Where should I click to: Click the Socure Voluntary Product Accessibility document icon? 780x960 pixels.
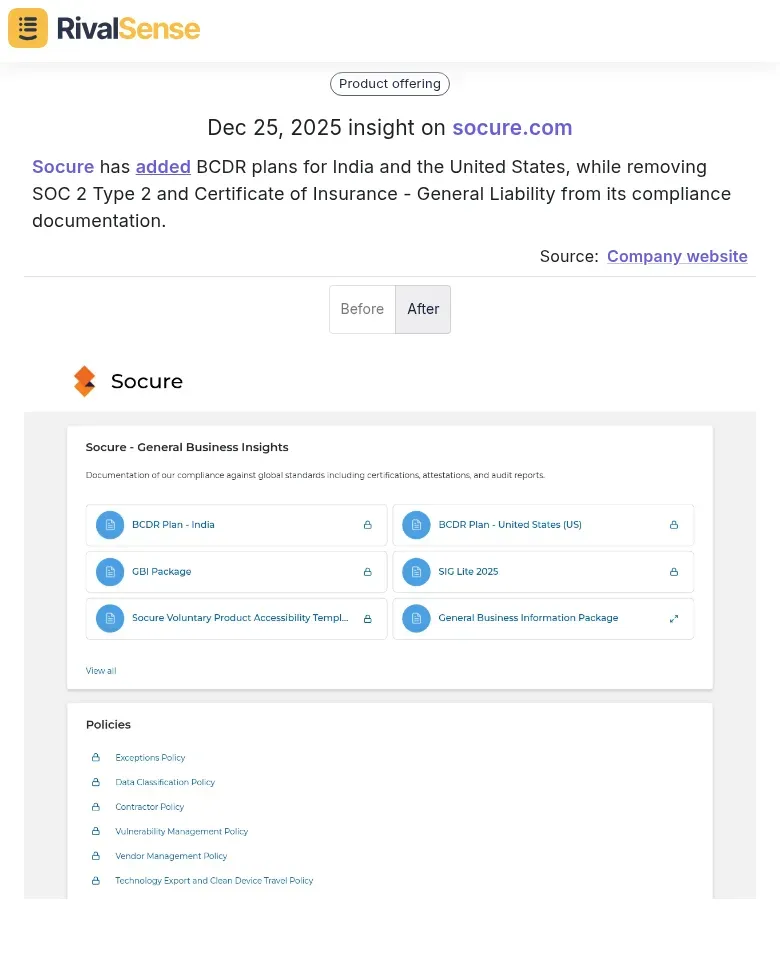coord(110,618)
